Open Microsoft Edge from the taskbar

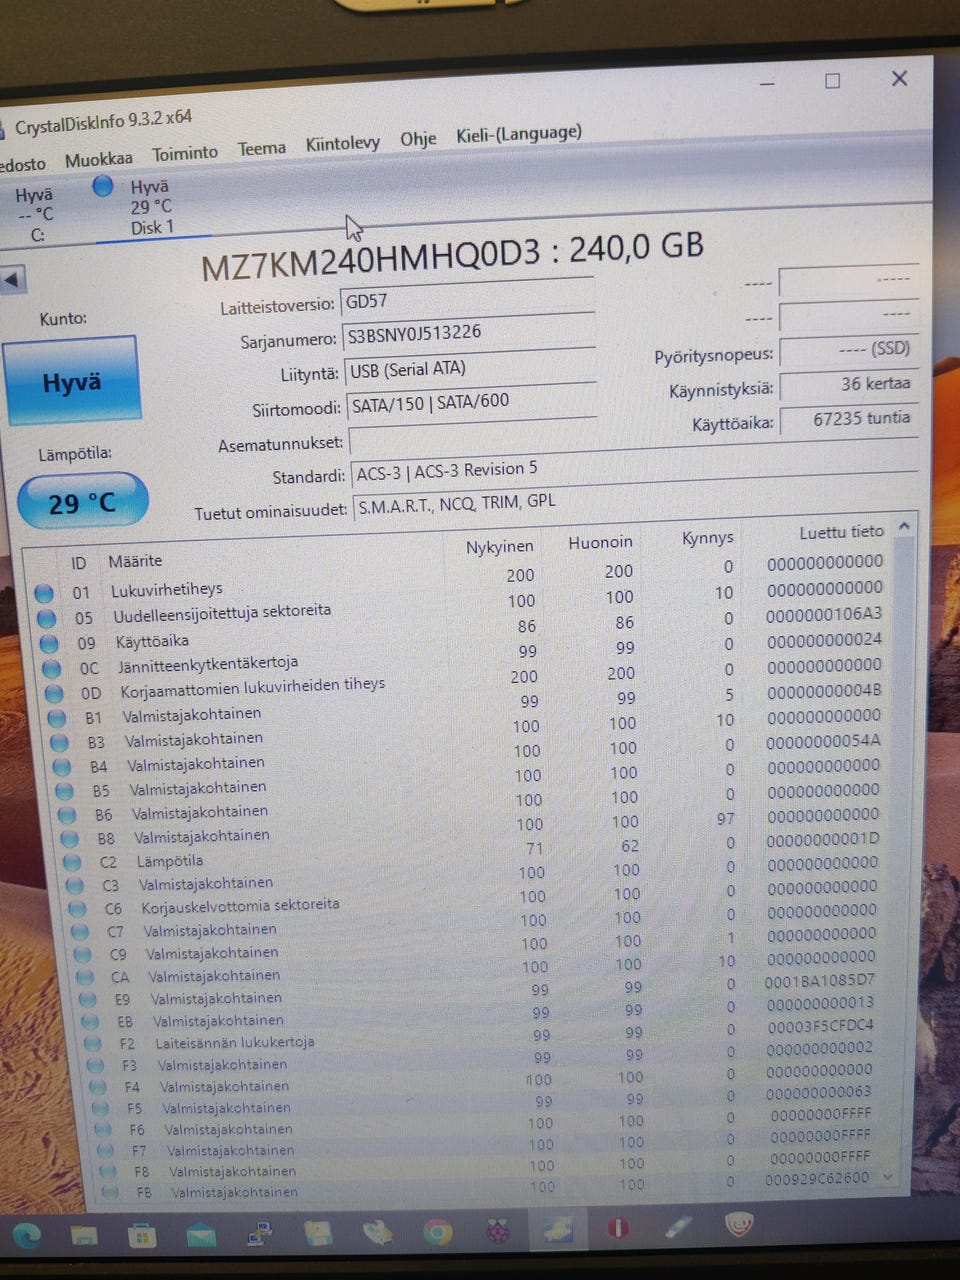tap(27, 1236)
